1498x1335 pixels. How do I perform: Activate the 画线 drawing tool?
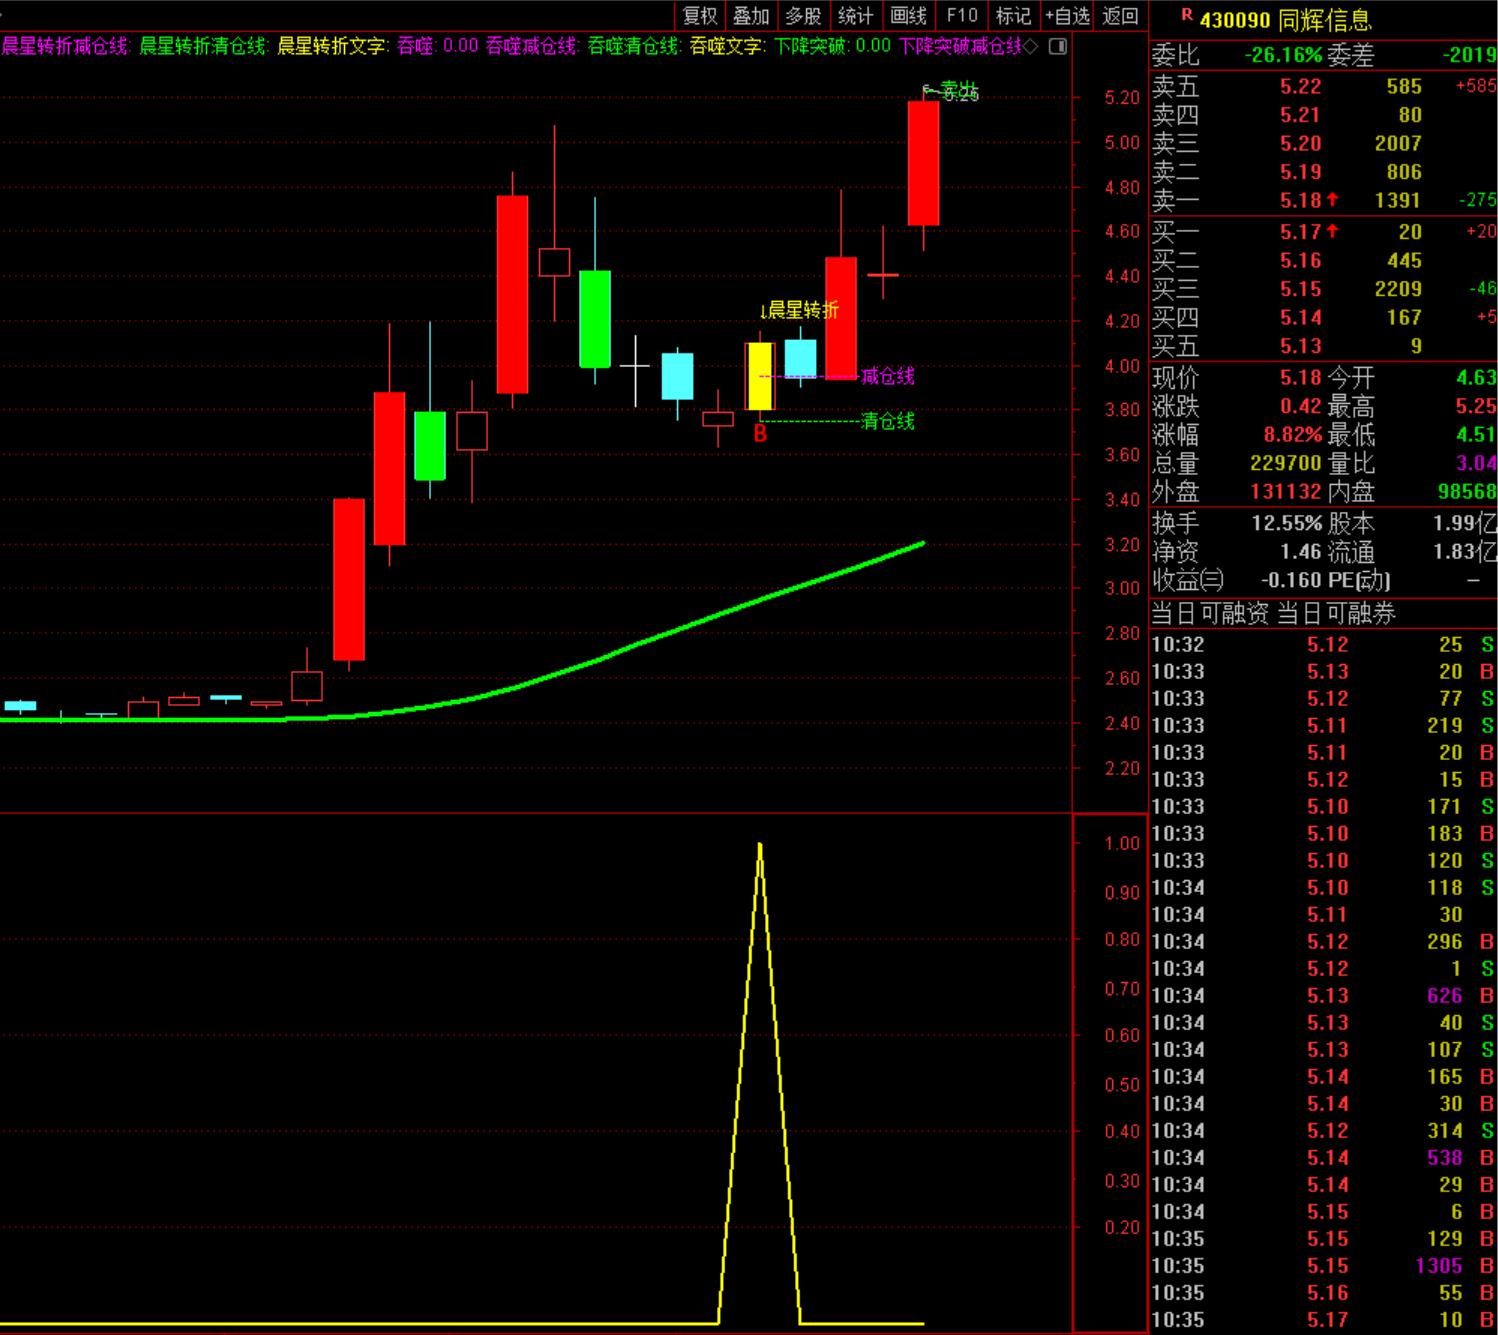(908, 16)
